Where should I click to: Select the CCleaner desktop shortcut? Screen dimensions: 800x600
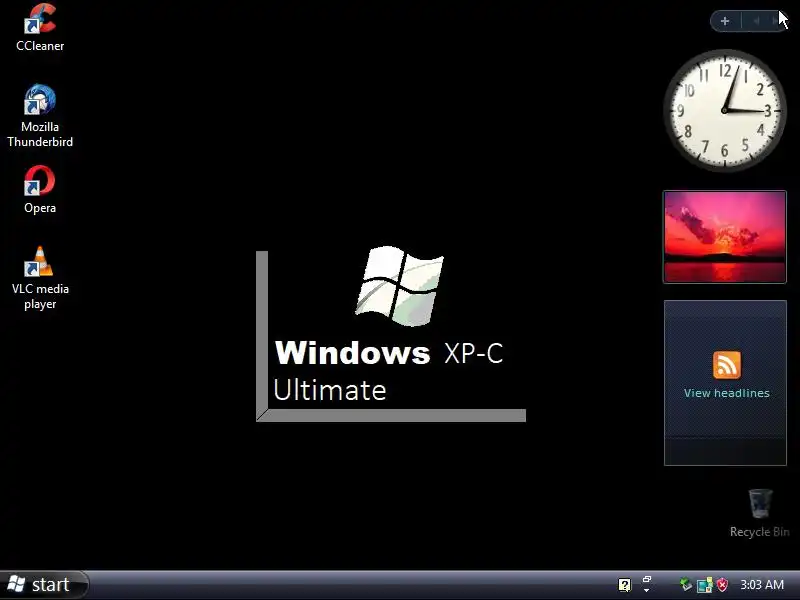pyautogui.click(x=40, y=27)
